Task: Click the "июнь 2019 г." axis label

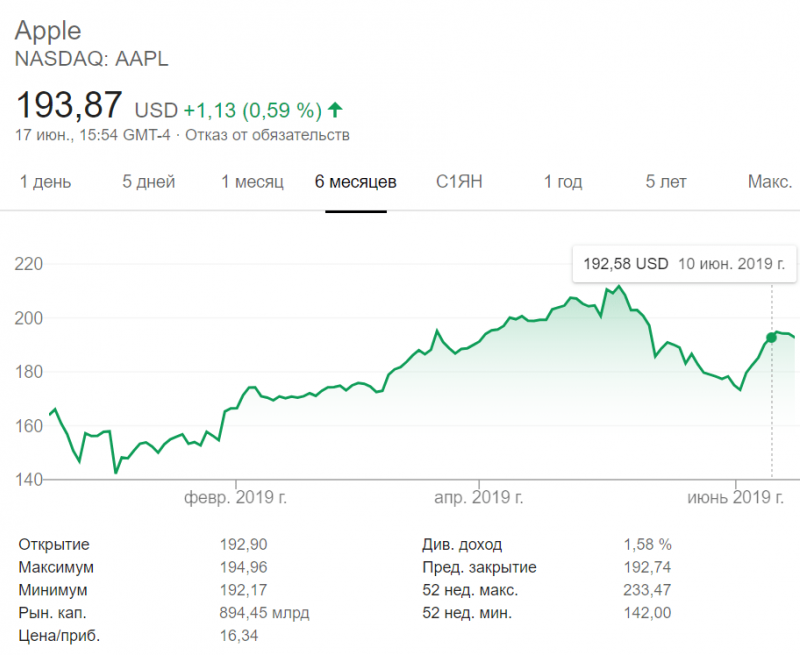Action: (735, 497)
